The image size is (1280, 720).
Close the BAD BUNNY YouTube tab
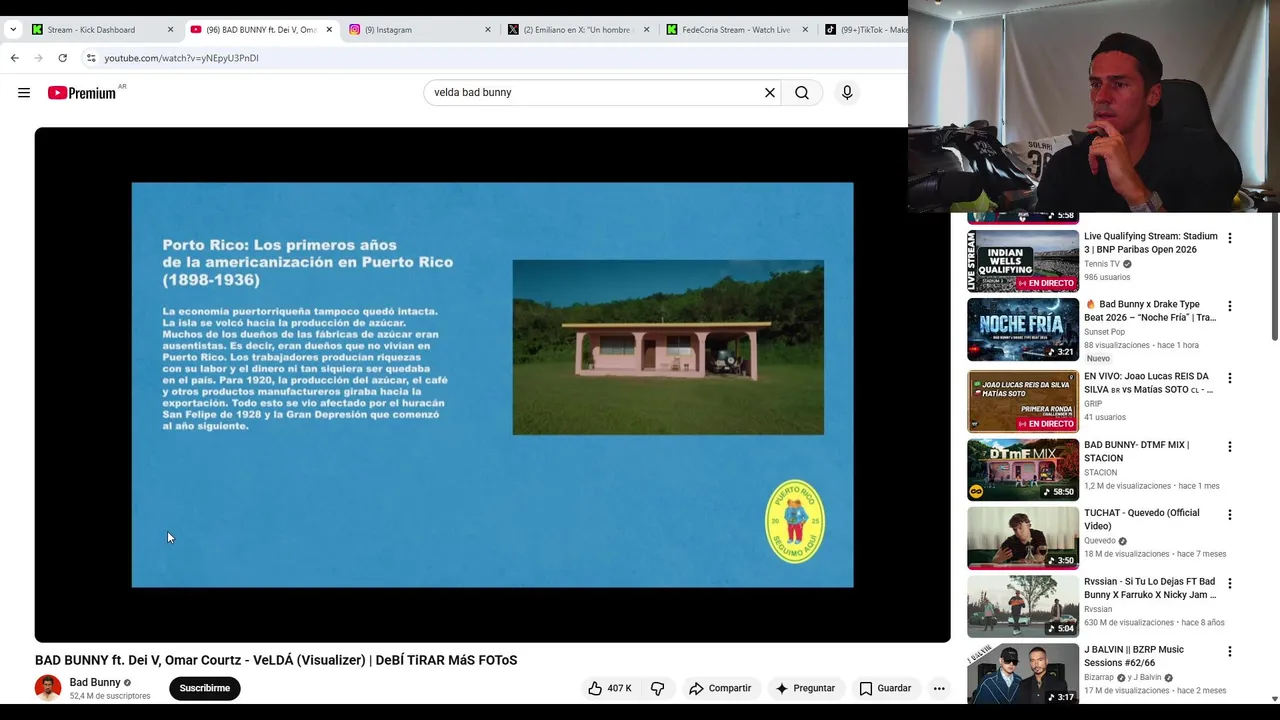coord(329,30)
